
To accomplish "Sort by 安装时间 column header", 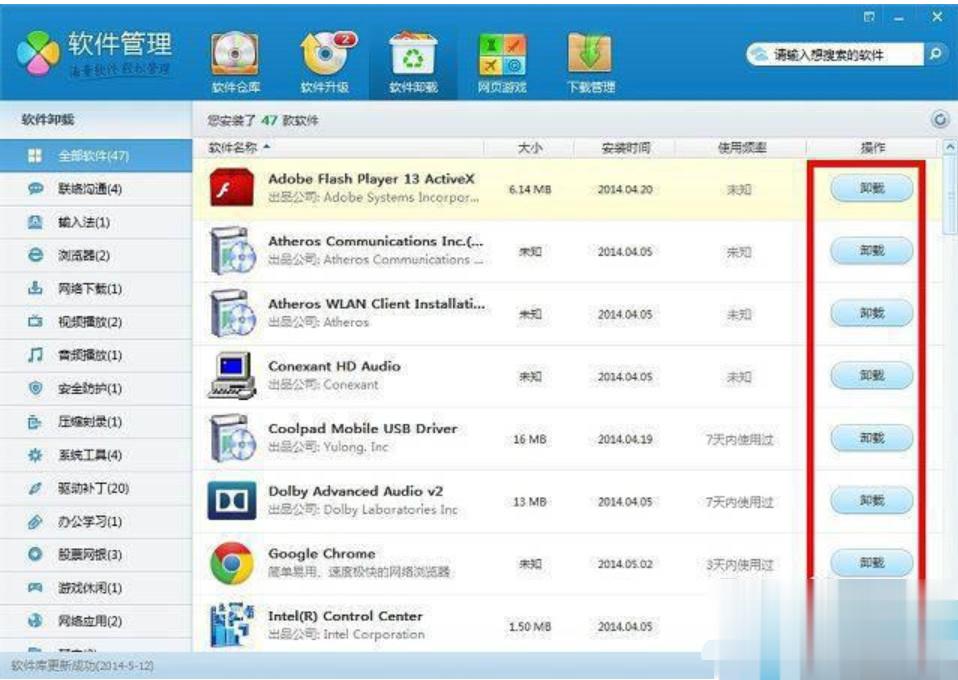I will pos(625,148).
